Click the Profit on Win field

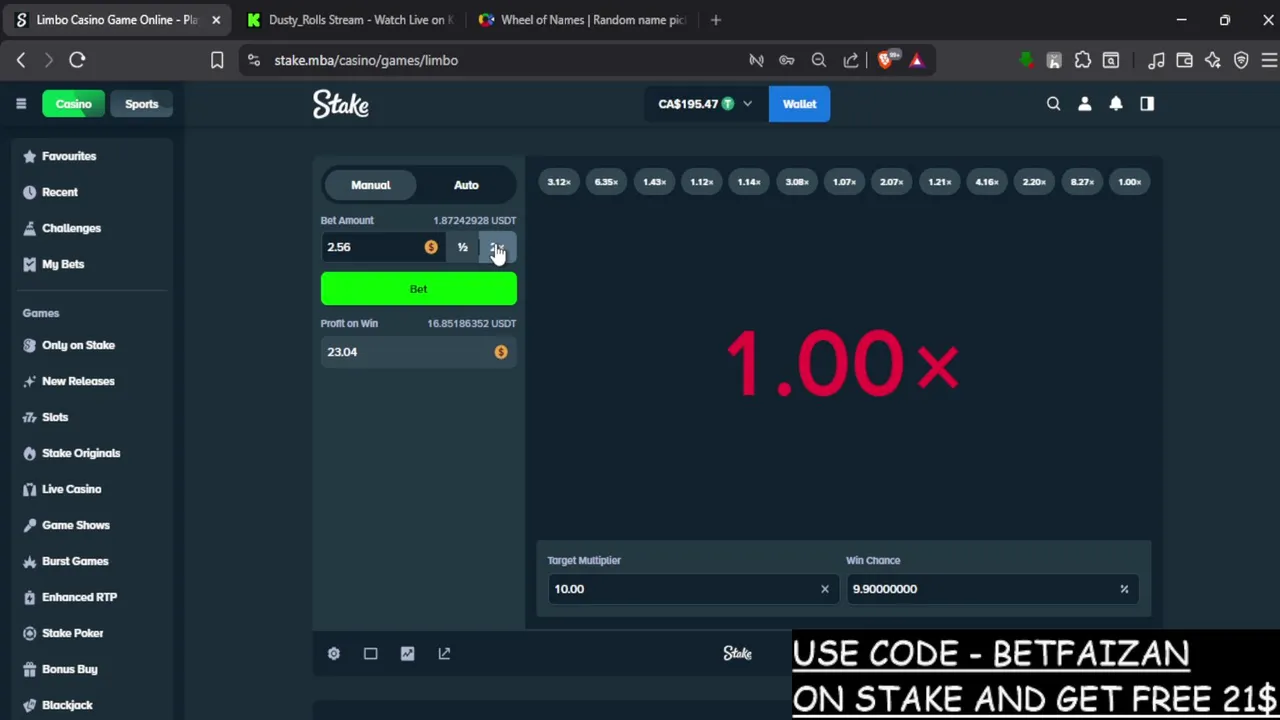click(x=418, y=352)
